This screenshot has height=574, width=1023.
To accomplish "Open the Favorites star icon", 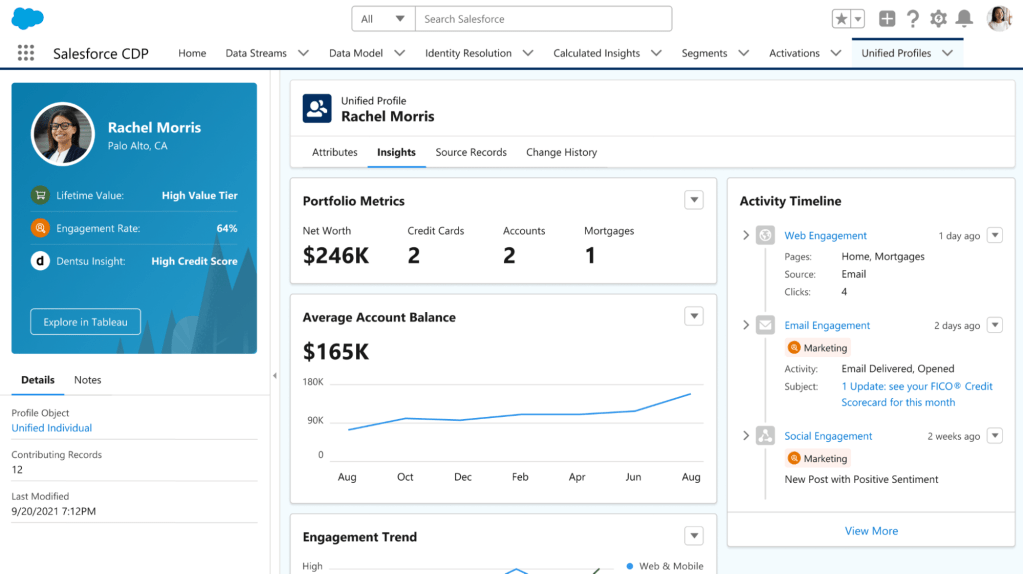I will coord(842,19).
